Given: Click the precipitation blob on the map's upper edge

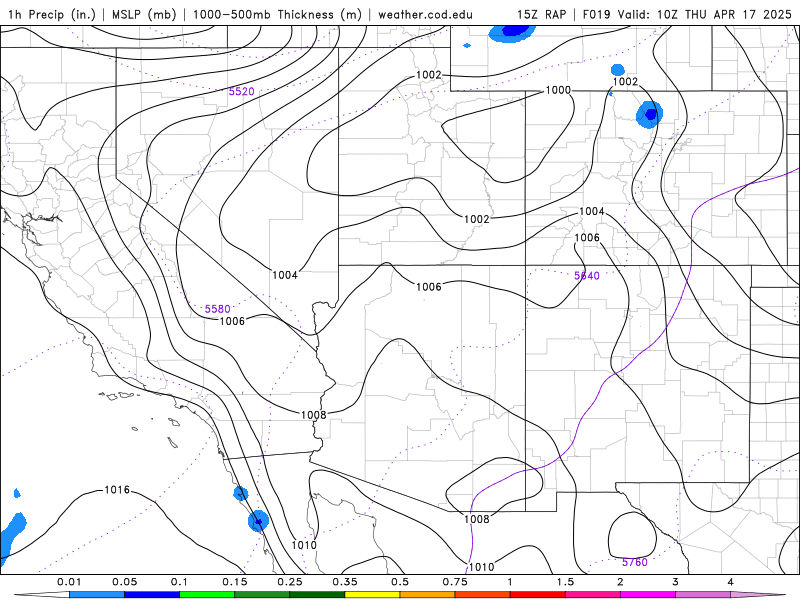Looking at the screenshot, I should 512,33.
